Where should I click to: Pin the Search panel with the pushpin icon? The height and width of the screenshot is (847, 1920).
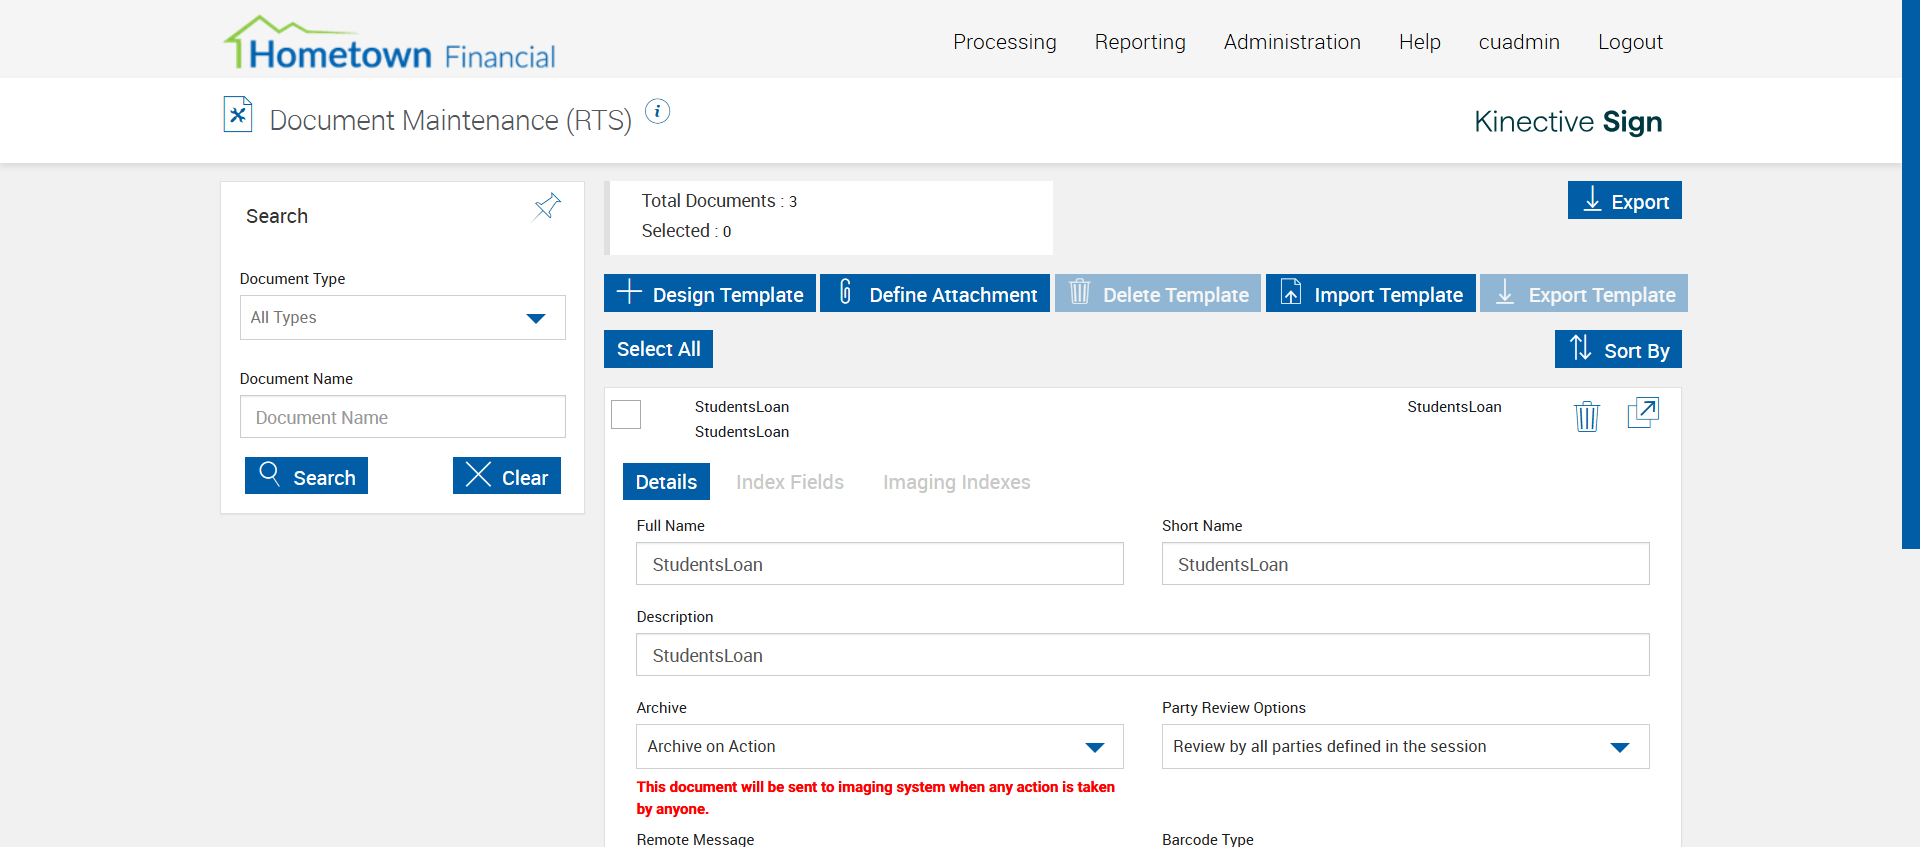[x=547, y=206]
